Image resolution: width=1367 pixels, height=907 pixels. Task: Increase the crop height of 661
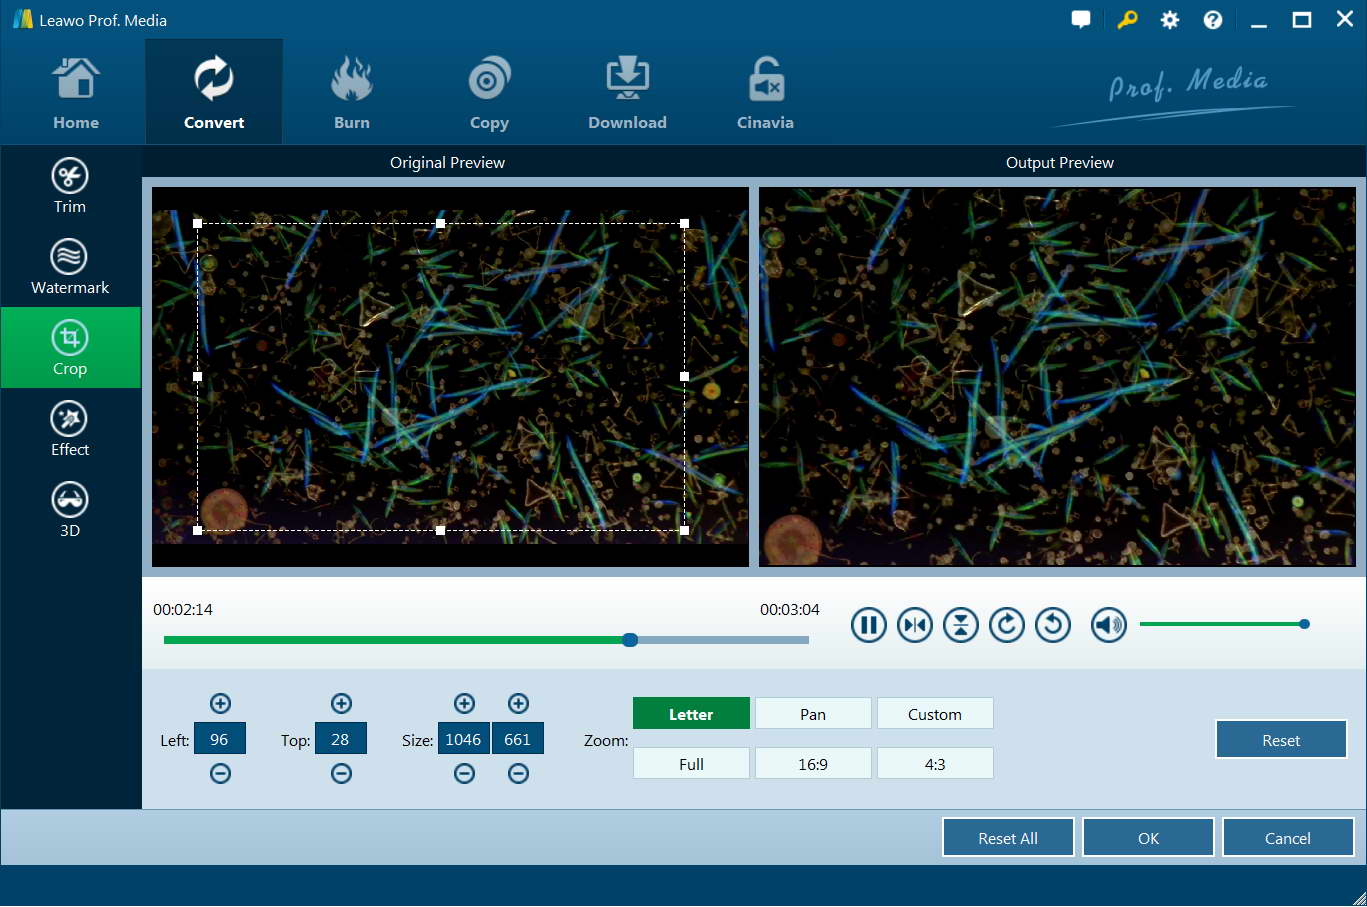518,703
